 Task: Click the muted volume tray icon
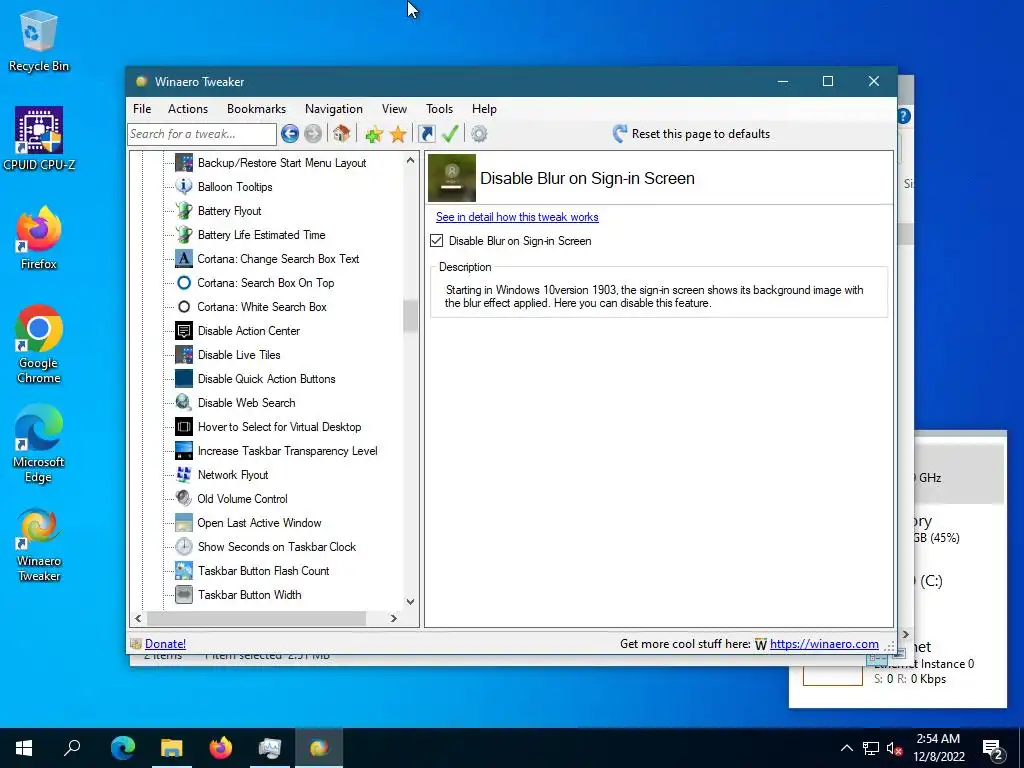click(x=894, y=748)
